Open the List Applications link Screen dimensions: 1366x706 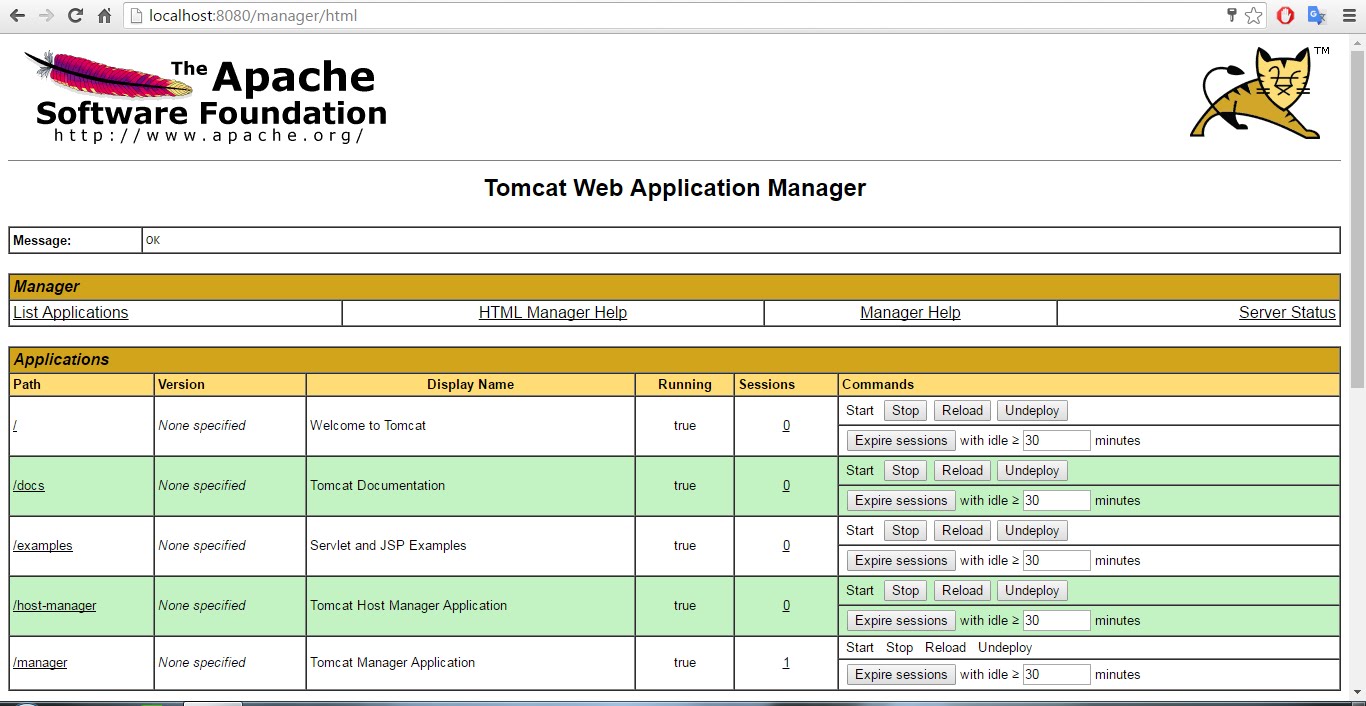(x=71, y=313)
